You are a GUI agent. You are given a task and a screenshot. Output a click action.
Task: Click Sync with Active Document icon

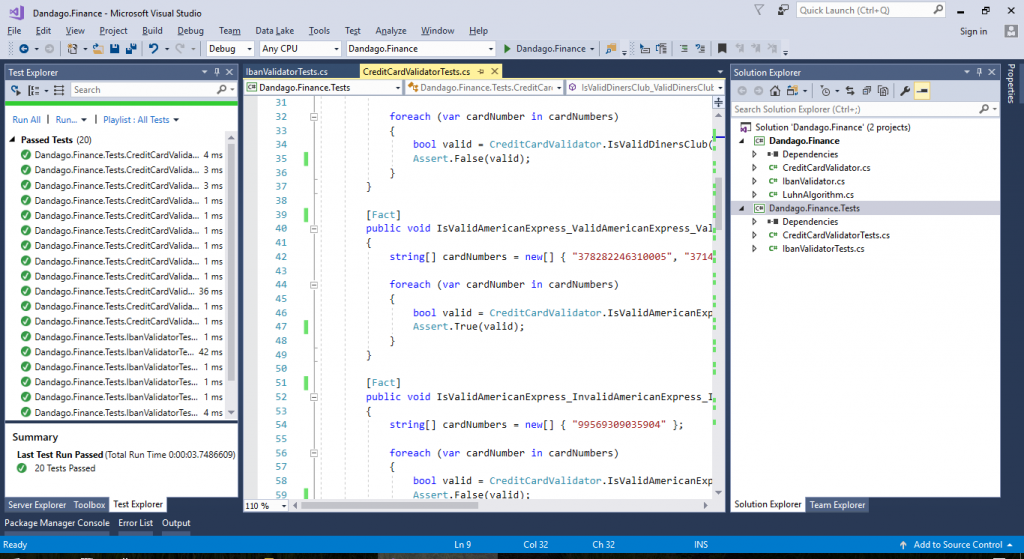point(850,91)
